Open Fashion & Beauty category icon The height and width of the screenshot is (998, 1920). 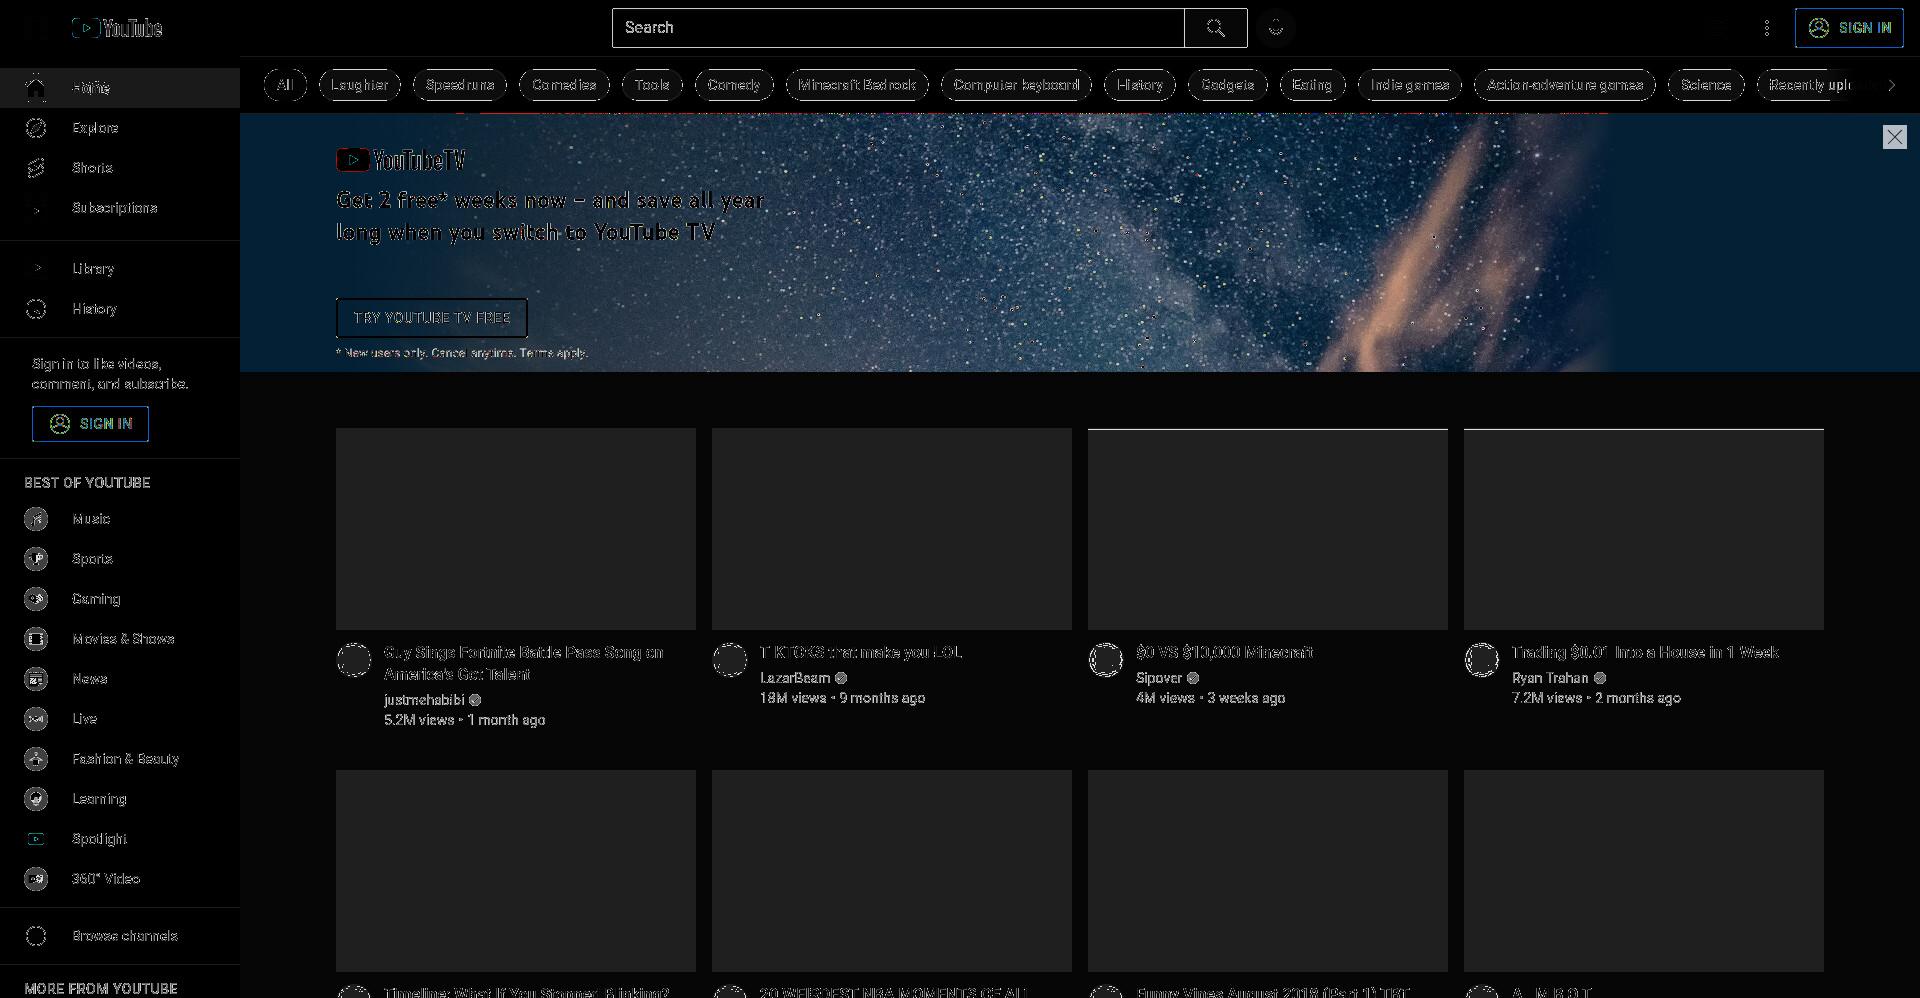36,759
